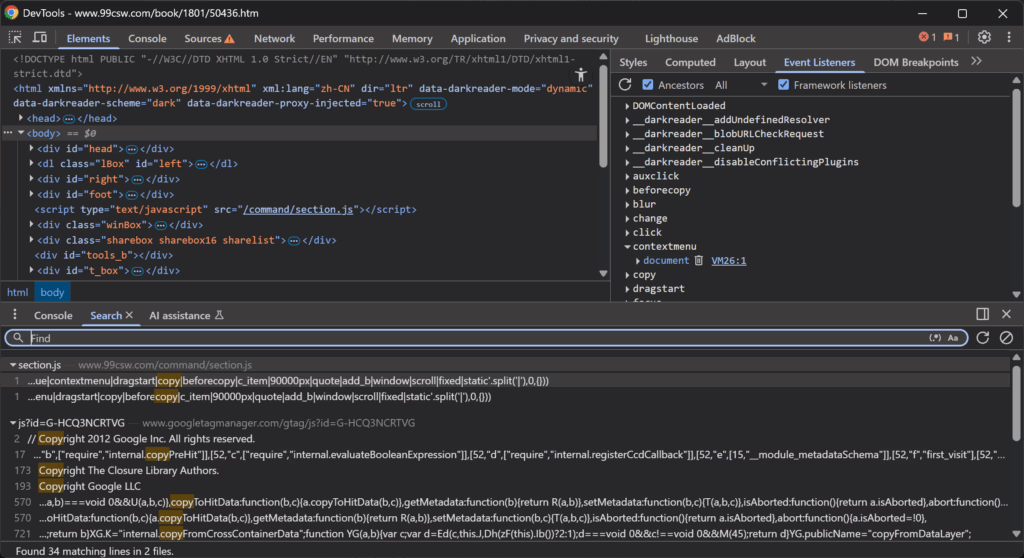Screen dimensions: 1024x558
Task: Click the ellipsis beside the body element
Action: 8,133
